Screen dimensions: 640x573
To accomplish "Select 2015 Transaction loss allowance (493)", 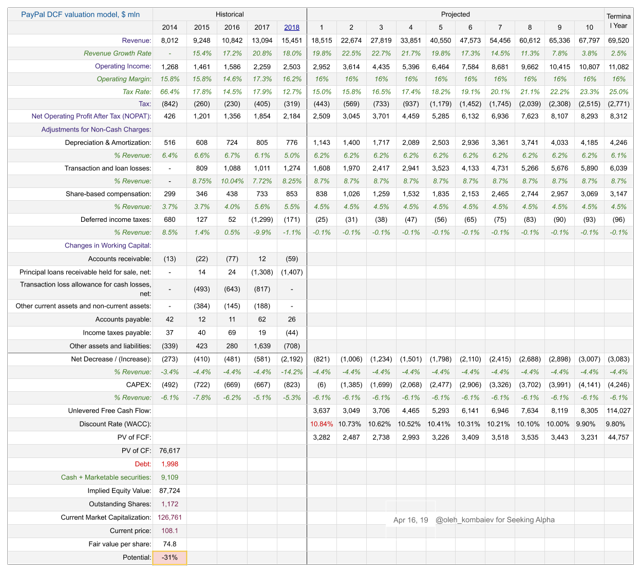I will (x=201, y=289).
